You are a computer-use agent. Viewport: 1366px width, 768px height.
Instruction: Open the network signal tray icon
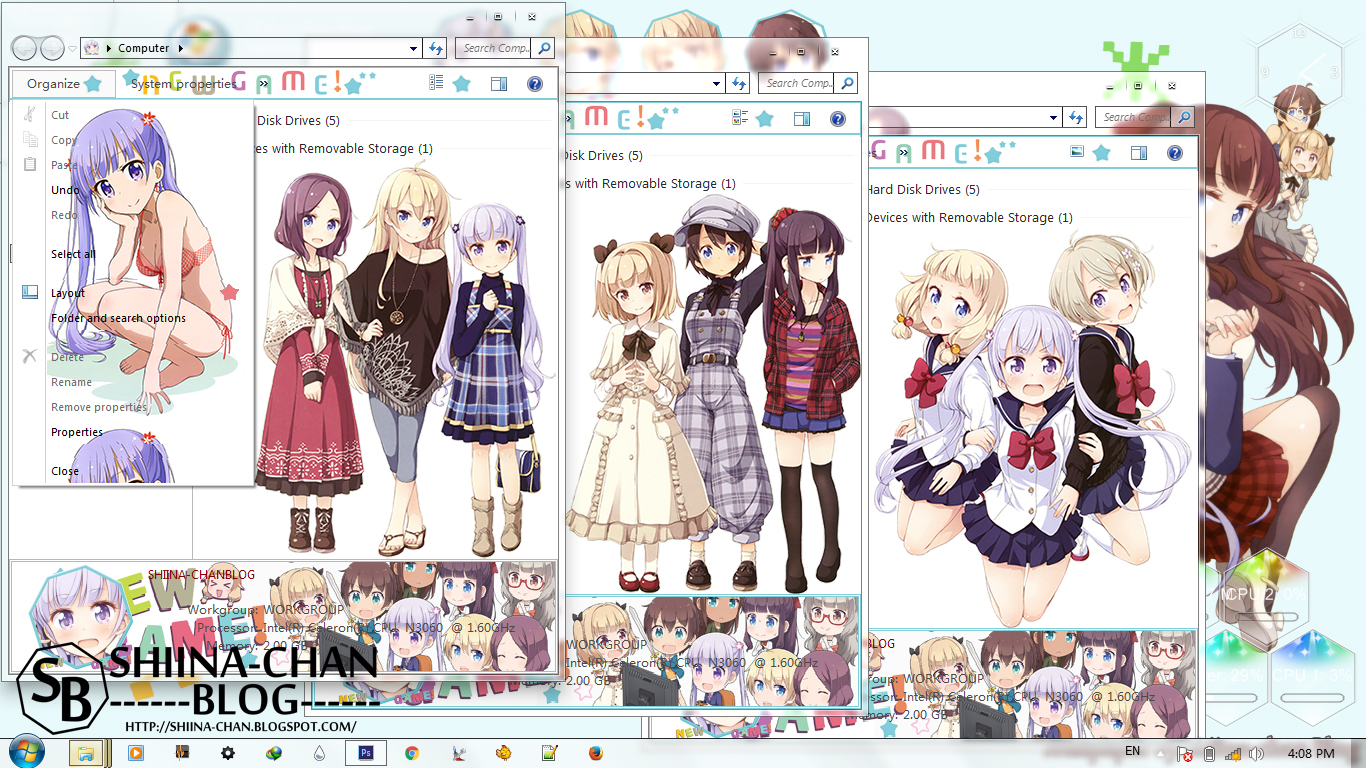(x=1233, y=753)
